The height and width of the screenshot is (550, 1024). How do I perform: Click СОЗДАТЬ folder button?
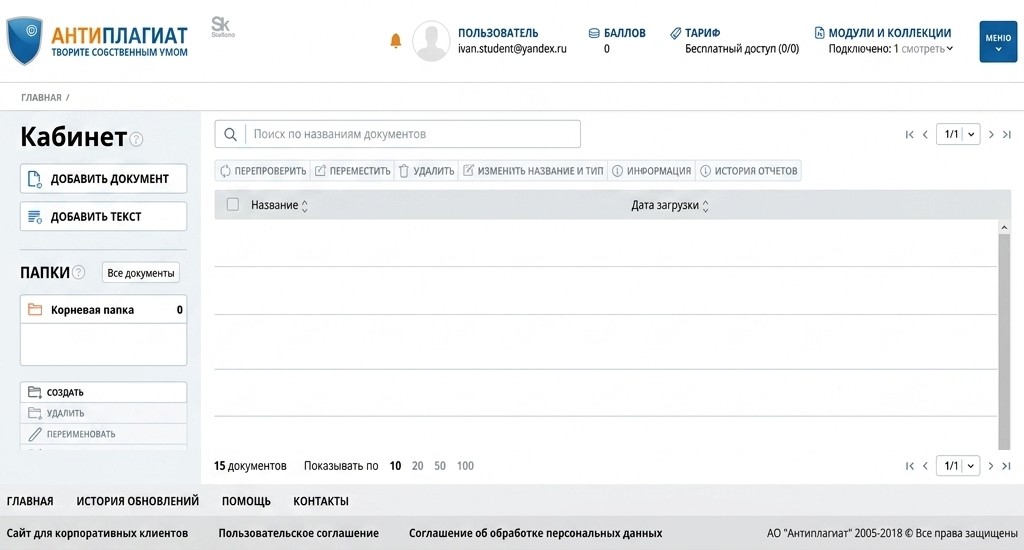pyautogui.click(x=103, y=392)
